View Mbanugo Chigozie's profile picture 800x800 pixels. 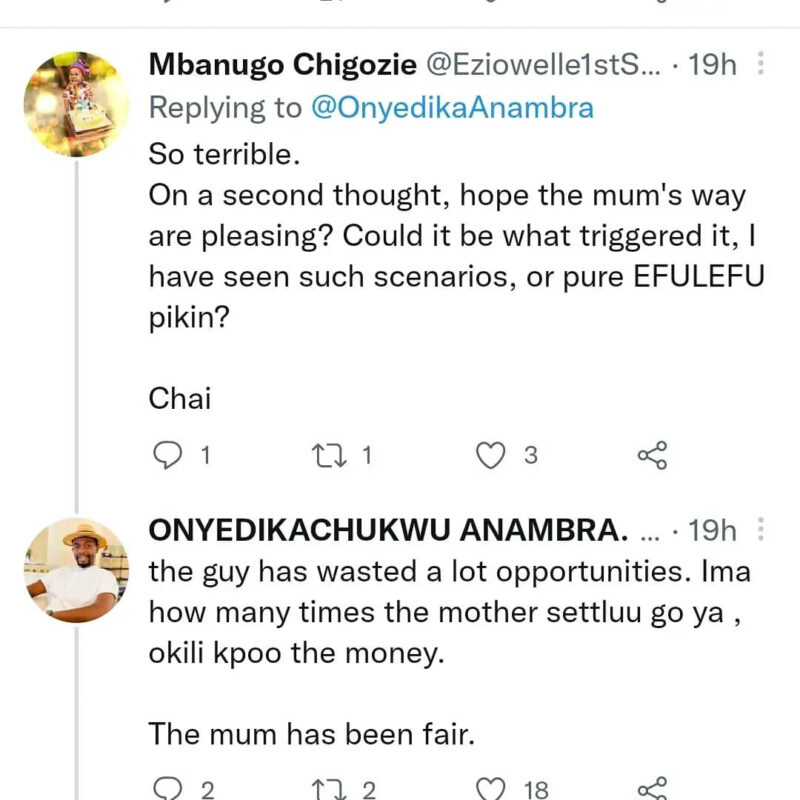point(76,104)
